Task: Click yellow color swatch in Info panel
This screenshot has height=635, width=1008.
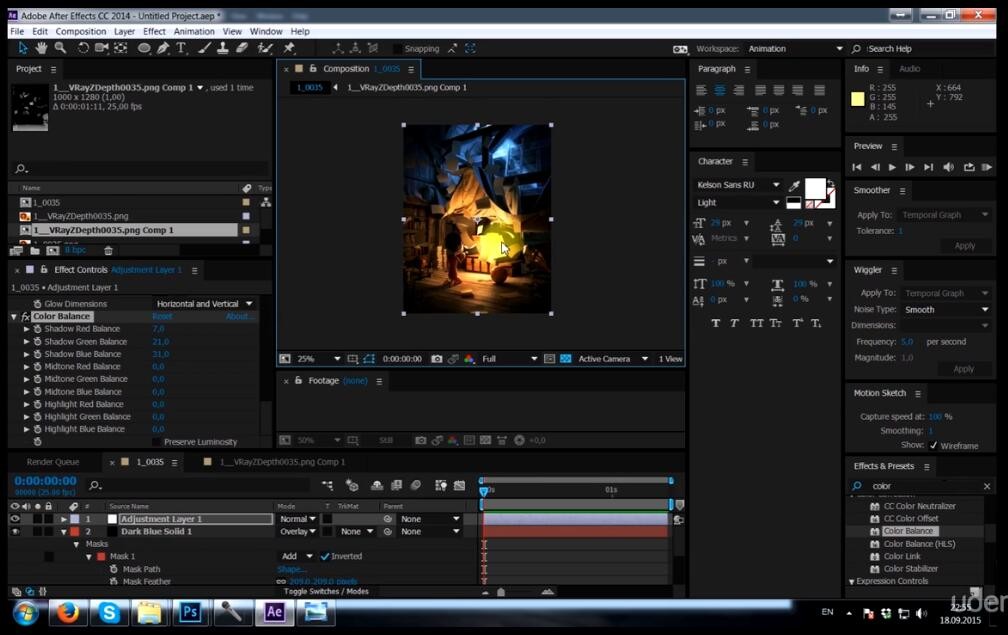Action: [x=858, y=98]
